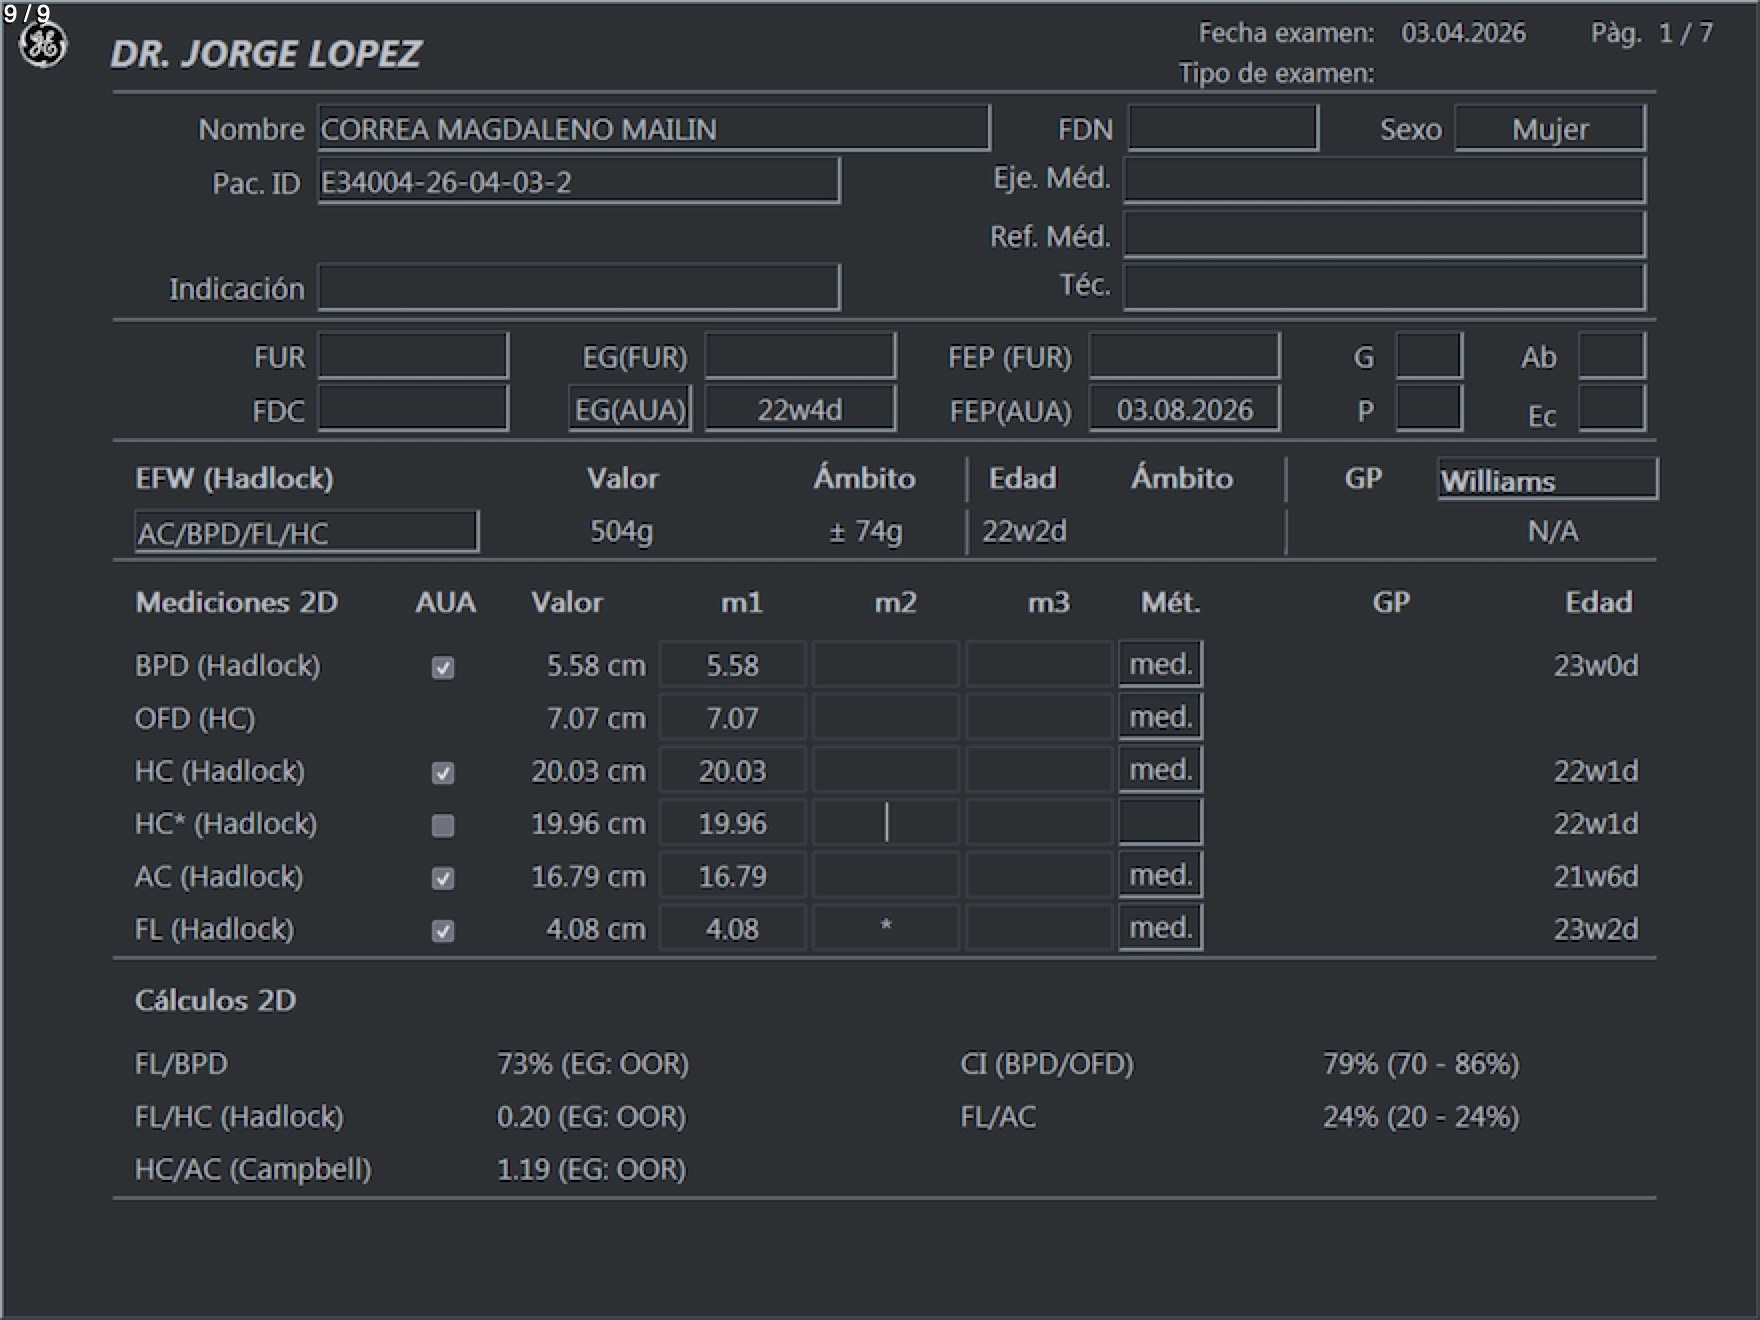Select the Pac. ID input field
This screenshot has height=1320, width=1760.
[578, 182]
